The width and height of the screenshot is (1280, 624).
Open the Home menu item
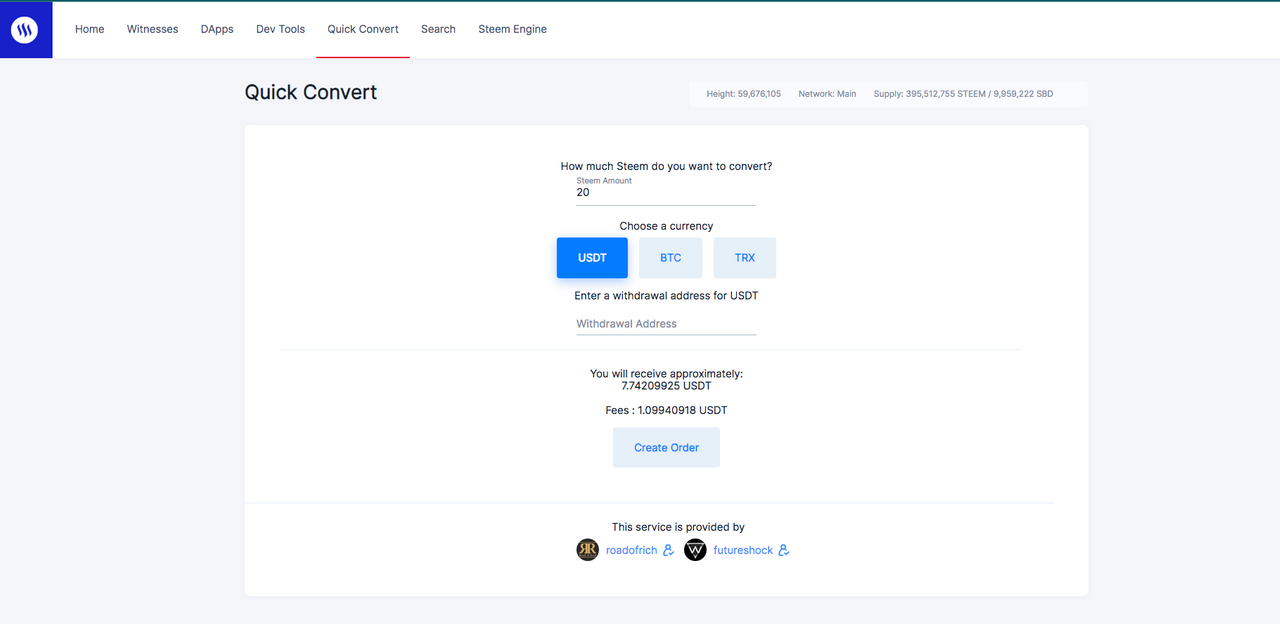[x=90, y=29]
